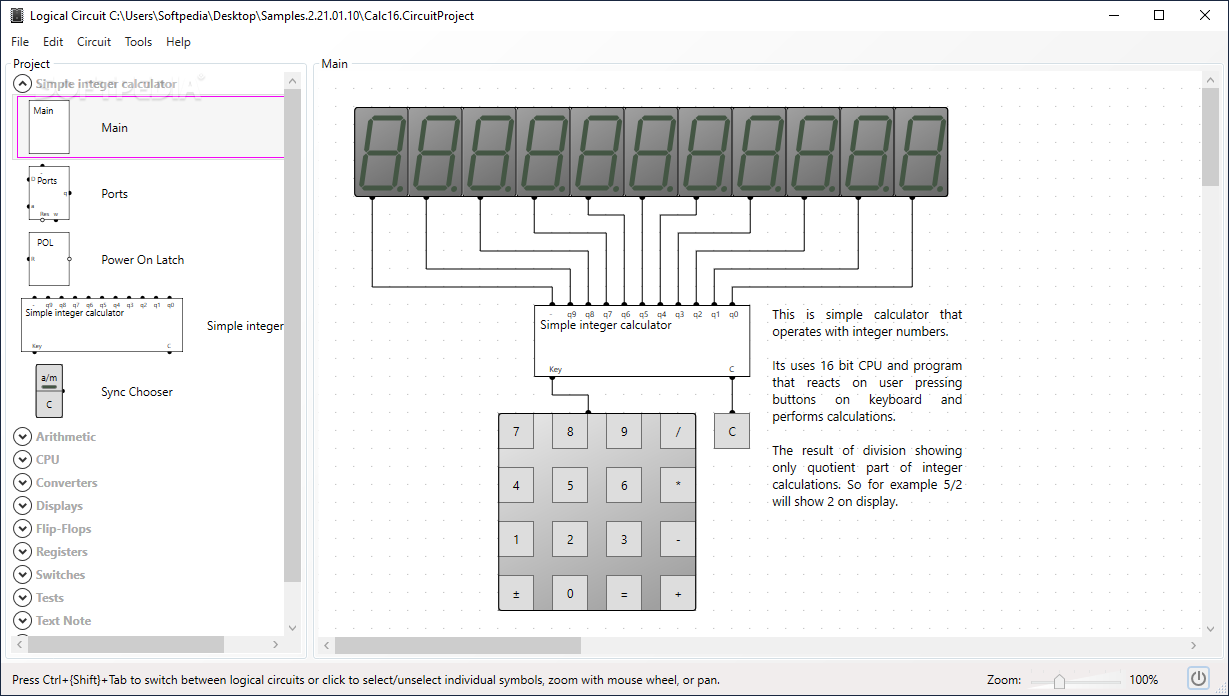The width and height of the screenshot is (1229, 696).
Task: Click scroll-down arrow of Project panel
Action: pyautogui.click(x=292, y=628)
